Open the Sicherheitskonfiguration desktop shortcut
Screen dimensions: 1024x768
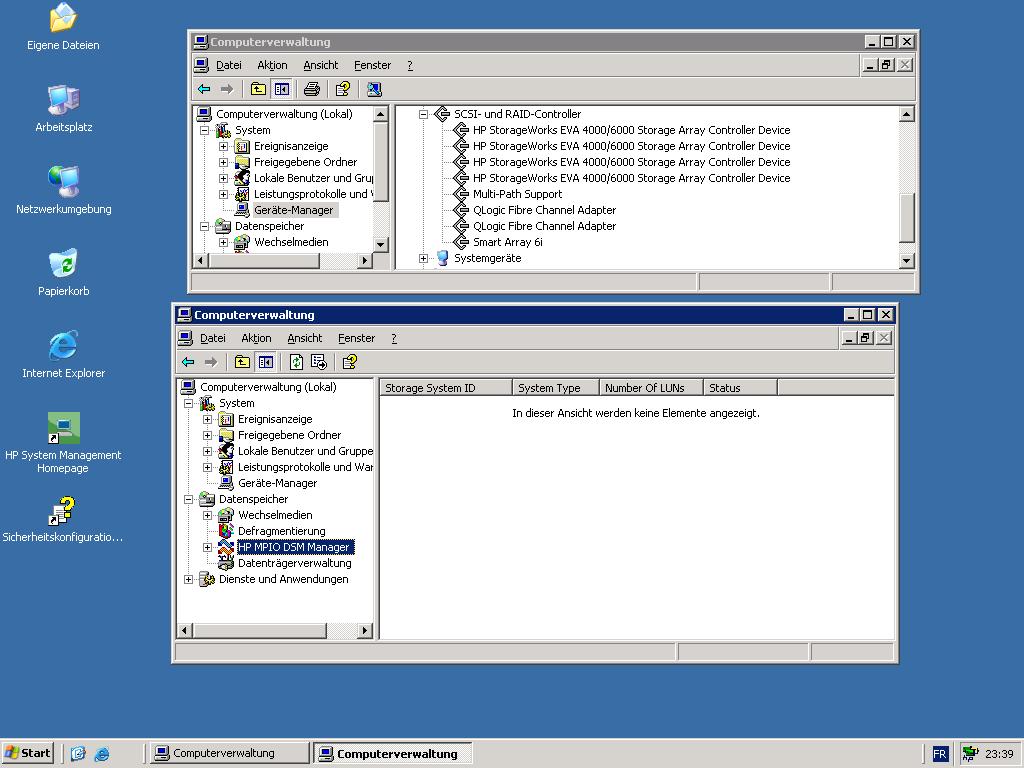(63, 520)
